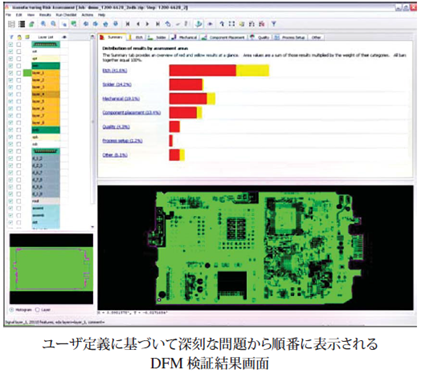
Task: Go to next result arrow icon
Action: [x=147, y=24]
